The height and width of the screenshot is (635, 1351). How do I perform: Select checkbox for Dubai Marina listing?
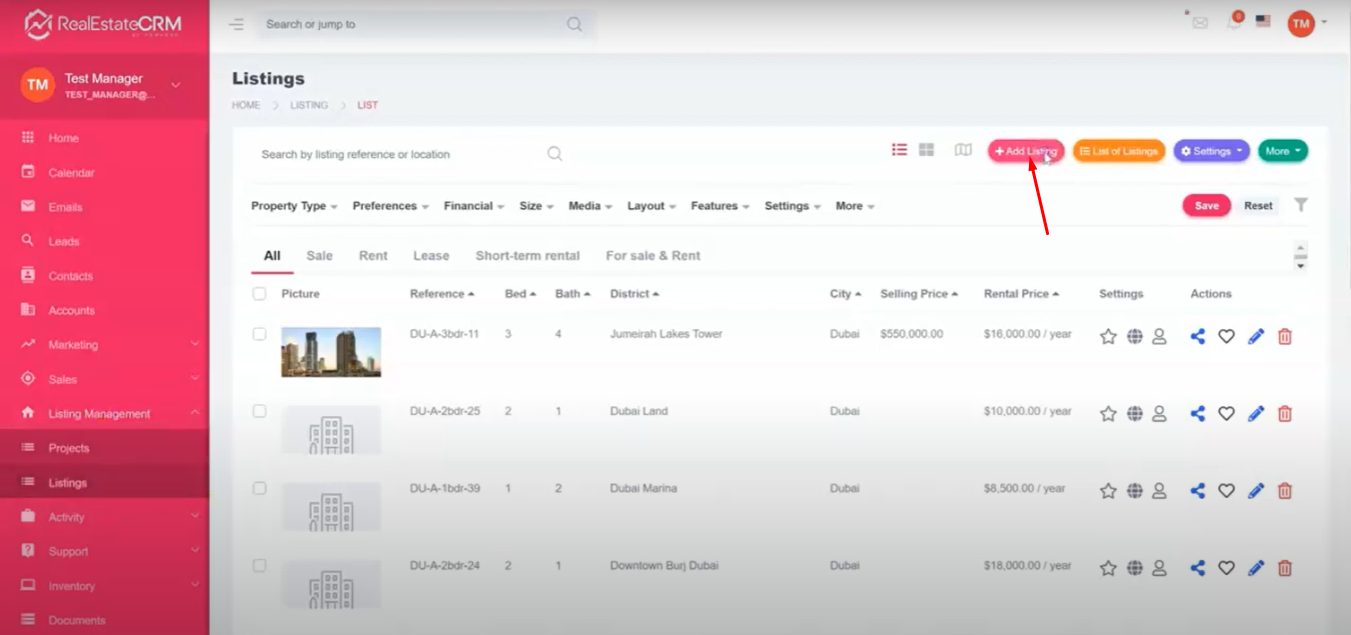click(260, 488)
